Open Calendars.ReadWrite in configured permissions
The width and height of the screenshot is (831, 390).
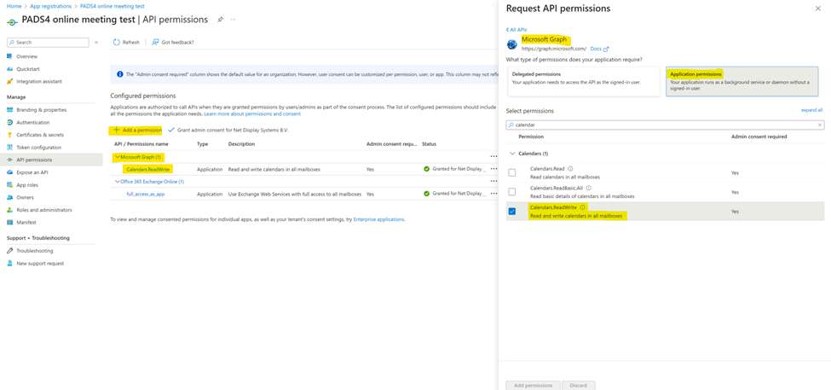click(x=148, y=170)
